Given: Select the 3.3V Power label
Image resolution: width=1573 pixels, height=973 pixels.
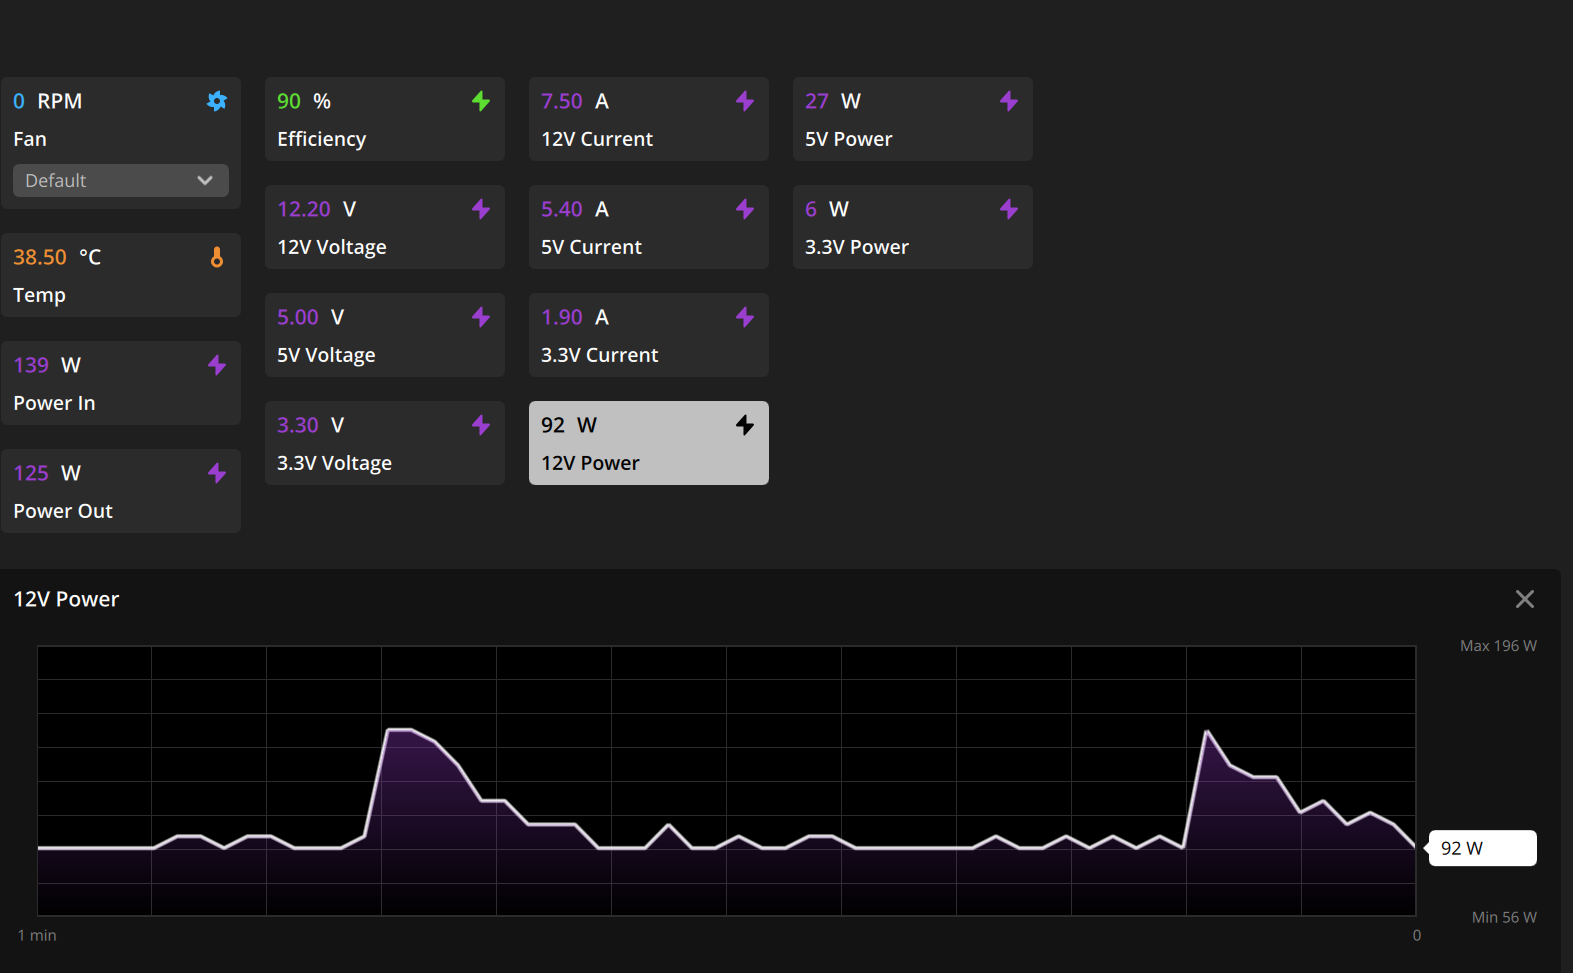Looking at the screenshot, I should coord(857,247).
